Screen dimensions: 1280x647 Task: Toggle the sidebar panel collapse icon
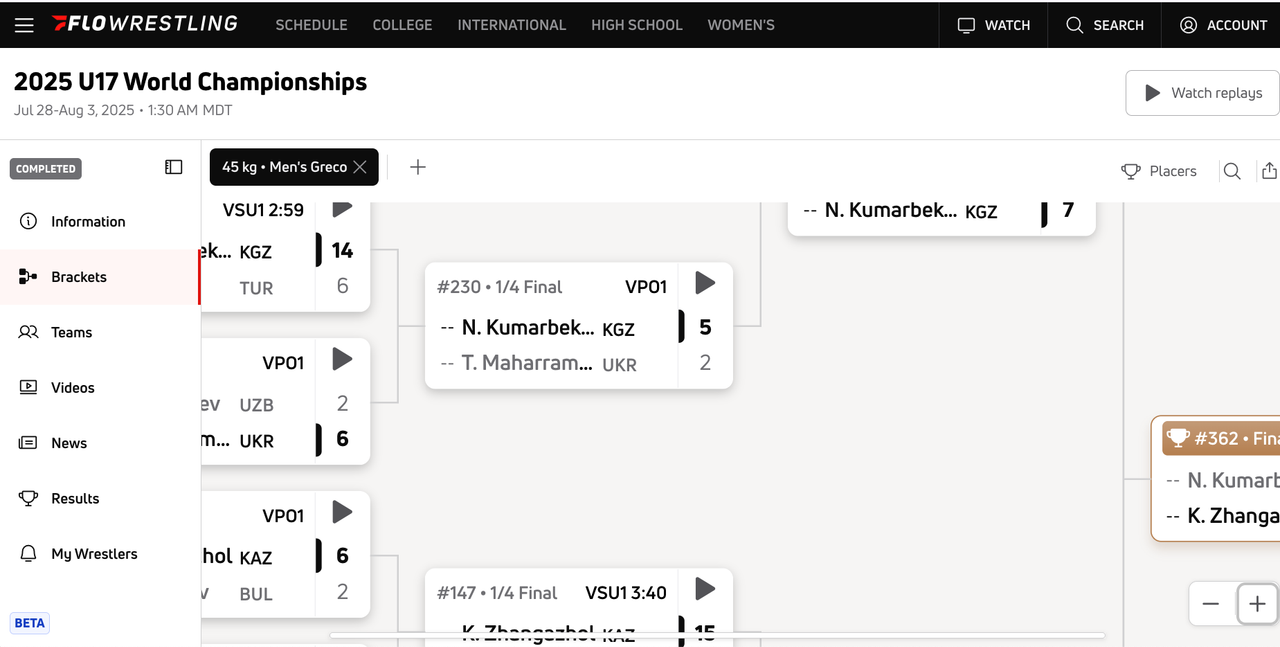tap(173, 167)
